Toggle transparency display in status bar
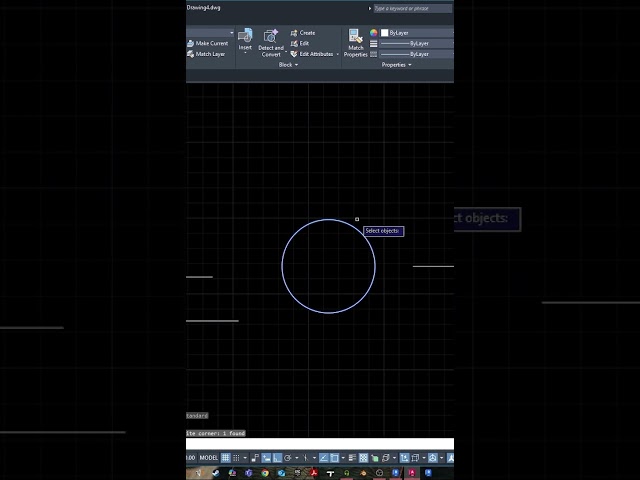The width and height of the screenshot is (640, 480). 364,458
